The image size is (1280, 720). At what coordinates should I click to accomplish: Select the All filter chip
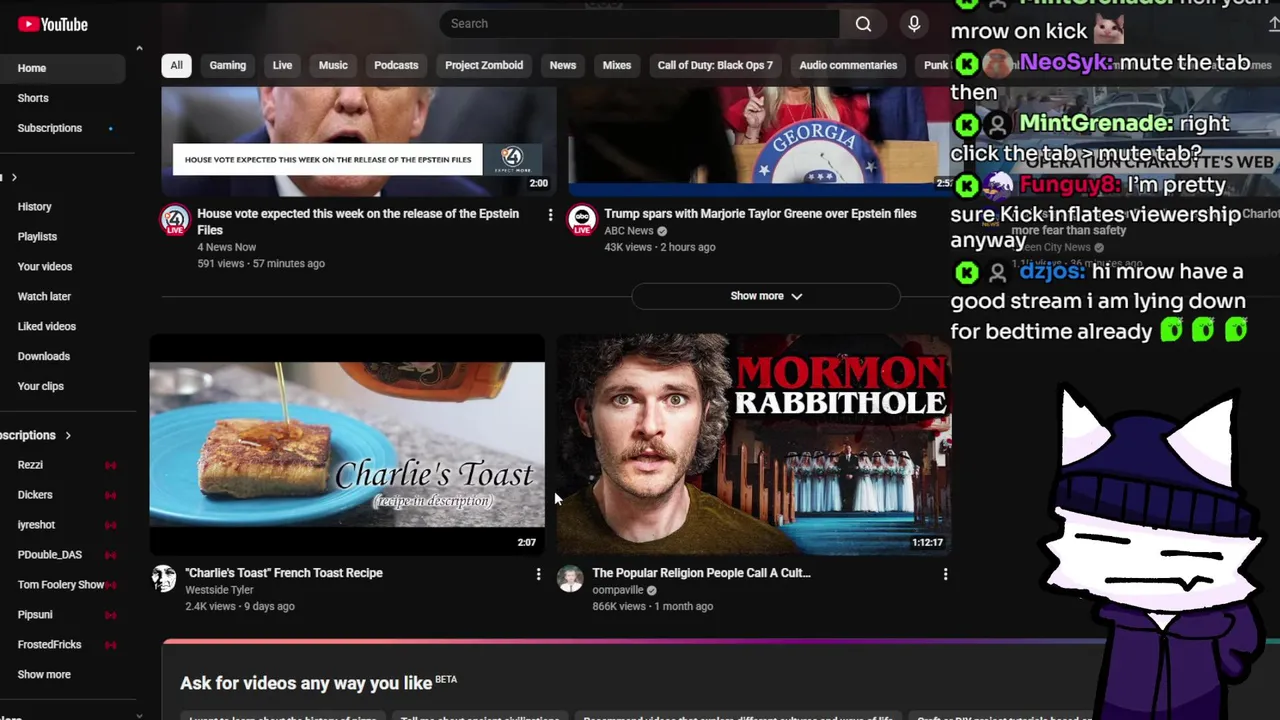[176, 65]
